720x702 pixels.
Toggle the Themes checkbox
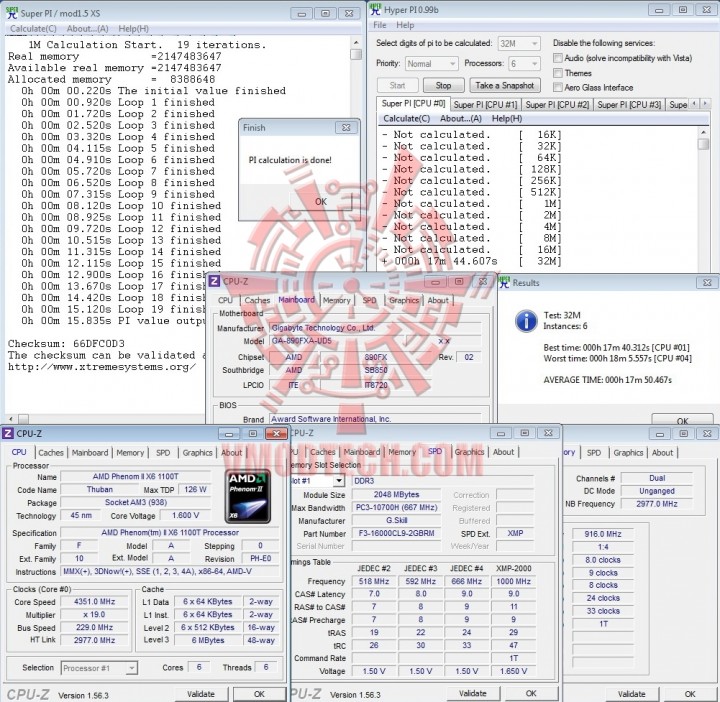(x=558, y=73)
